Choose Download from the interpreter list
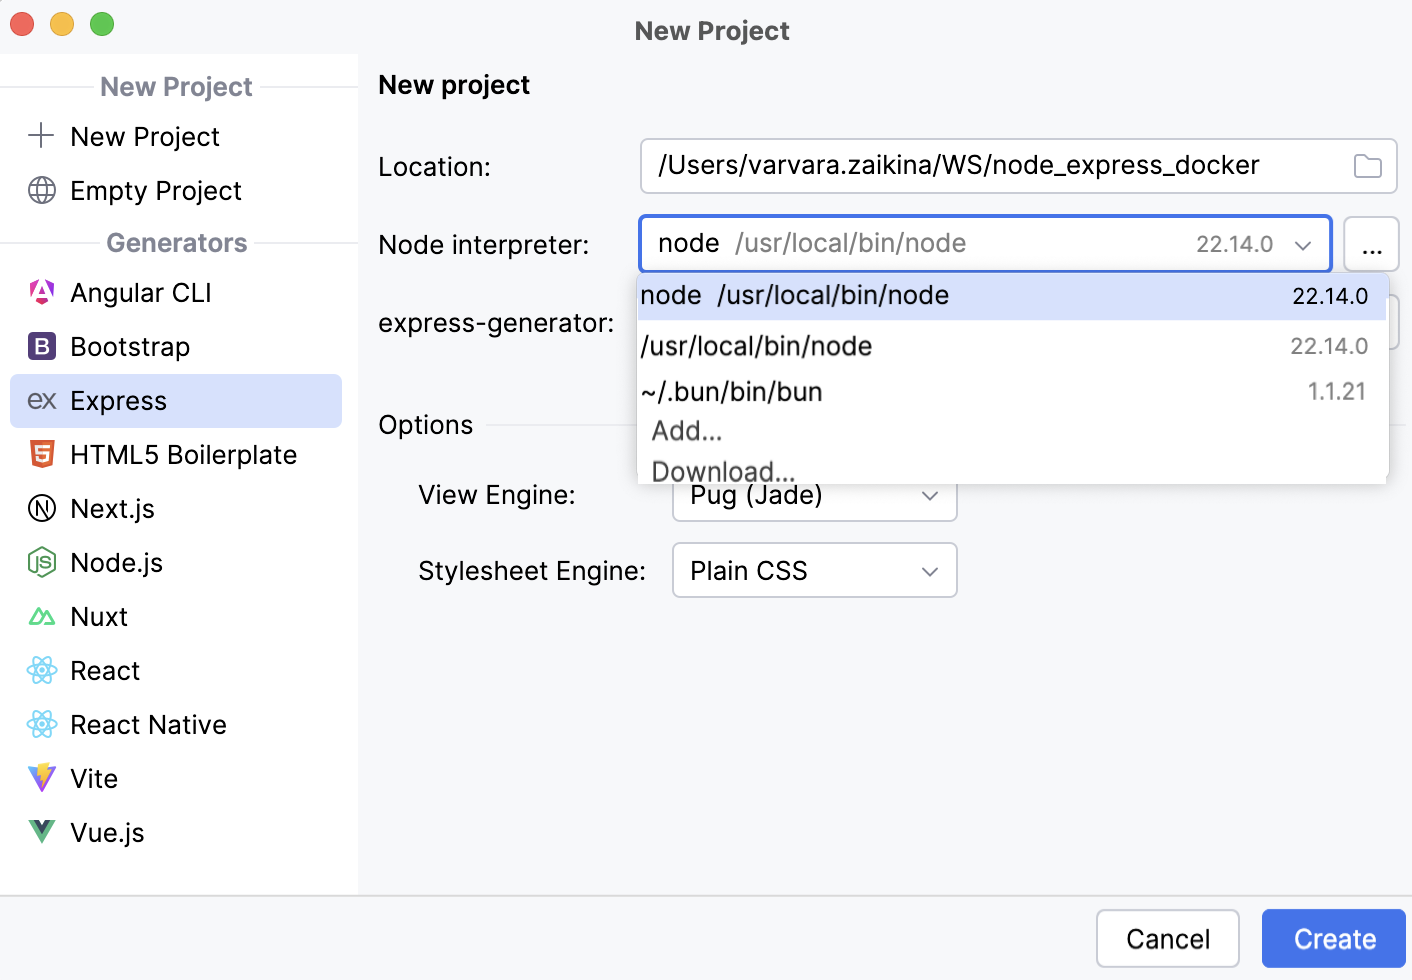The height and width of the screenshot is (980, 1412). 722,470
